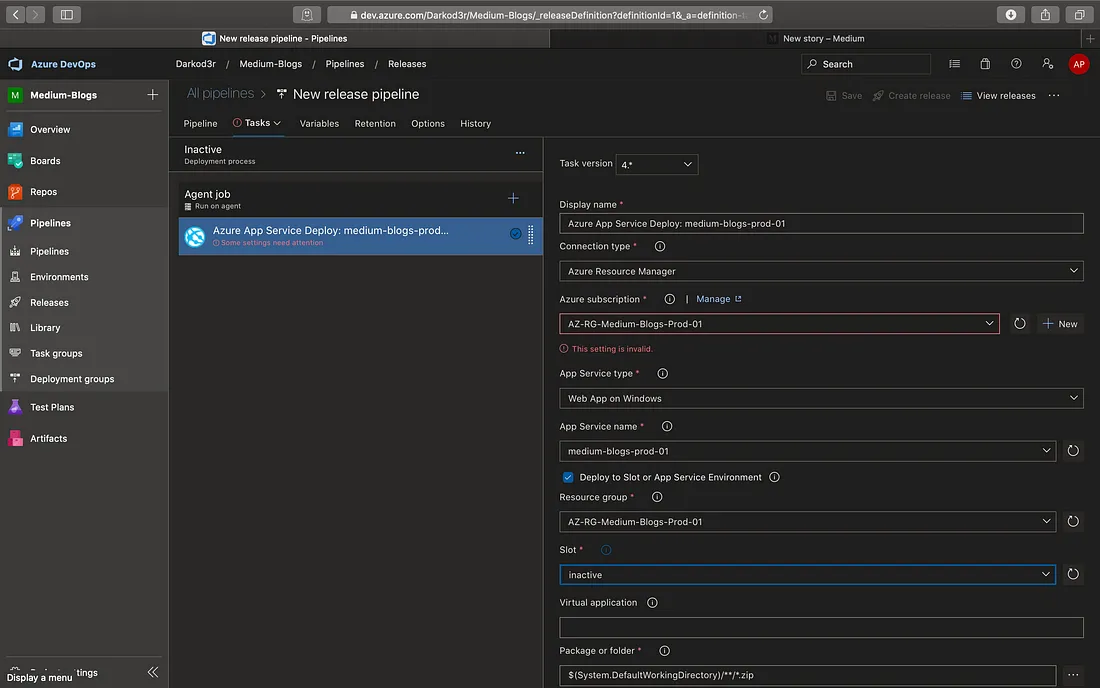Screen dimensions: 1100x688
Task: Click New to add Azure subscription
Action: click(1060, 323)
